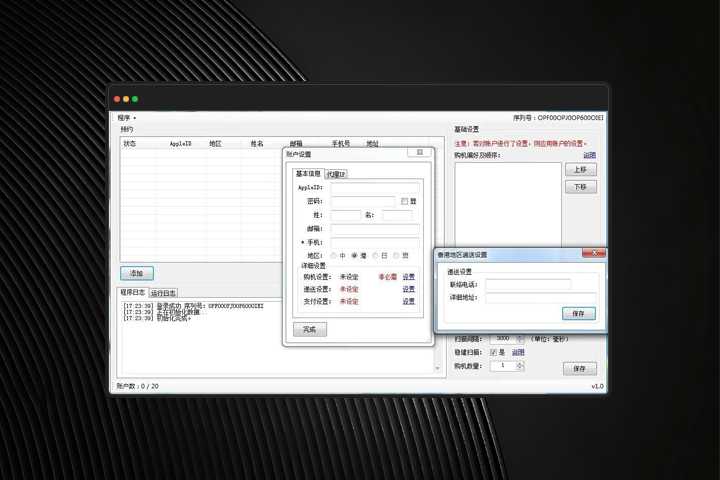Open the 支付设置 设置 link
Image resolution: width=720 pixels, height=480 pixels.
[408, 301]
